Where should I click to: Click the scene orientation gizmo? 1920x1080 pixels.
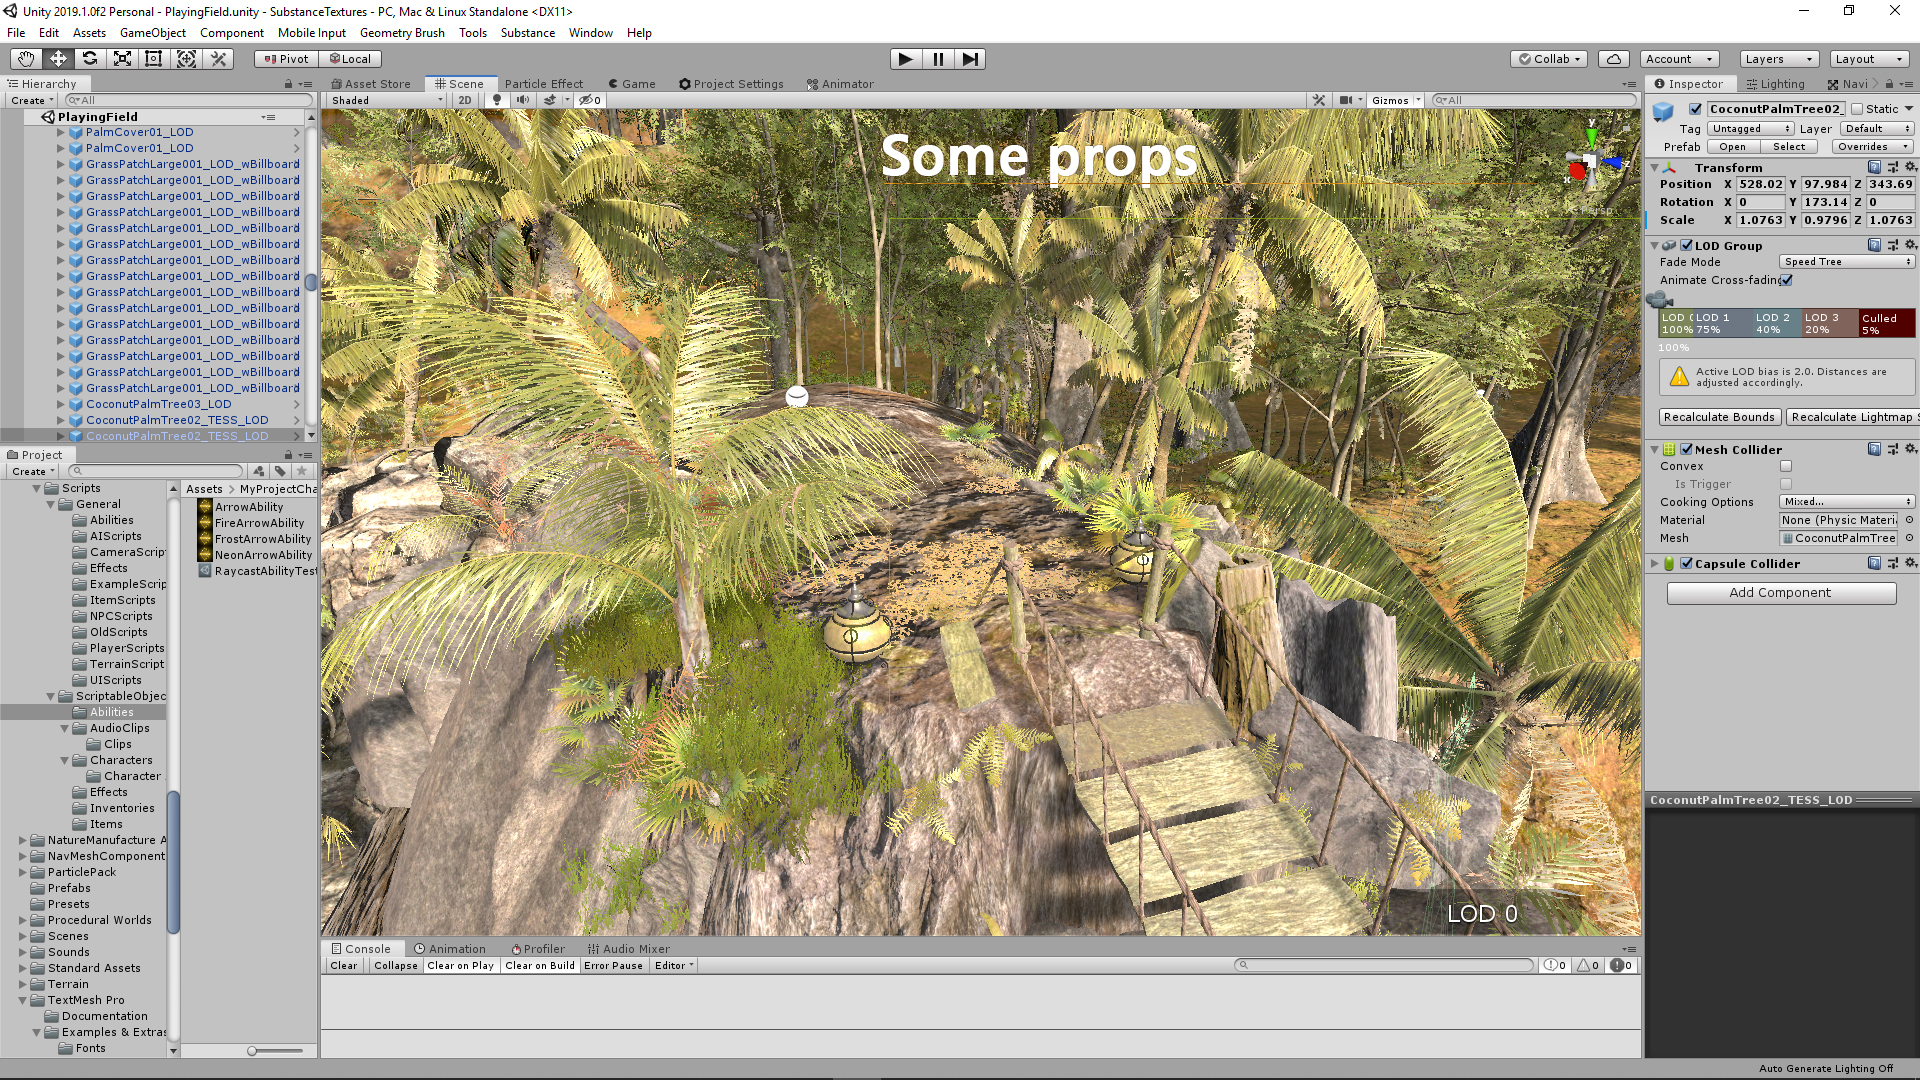[x=1592, y=162]
